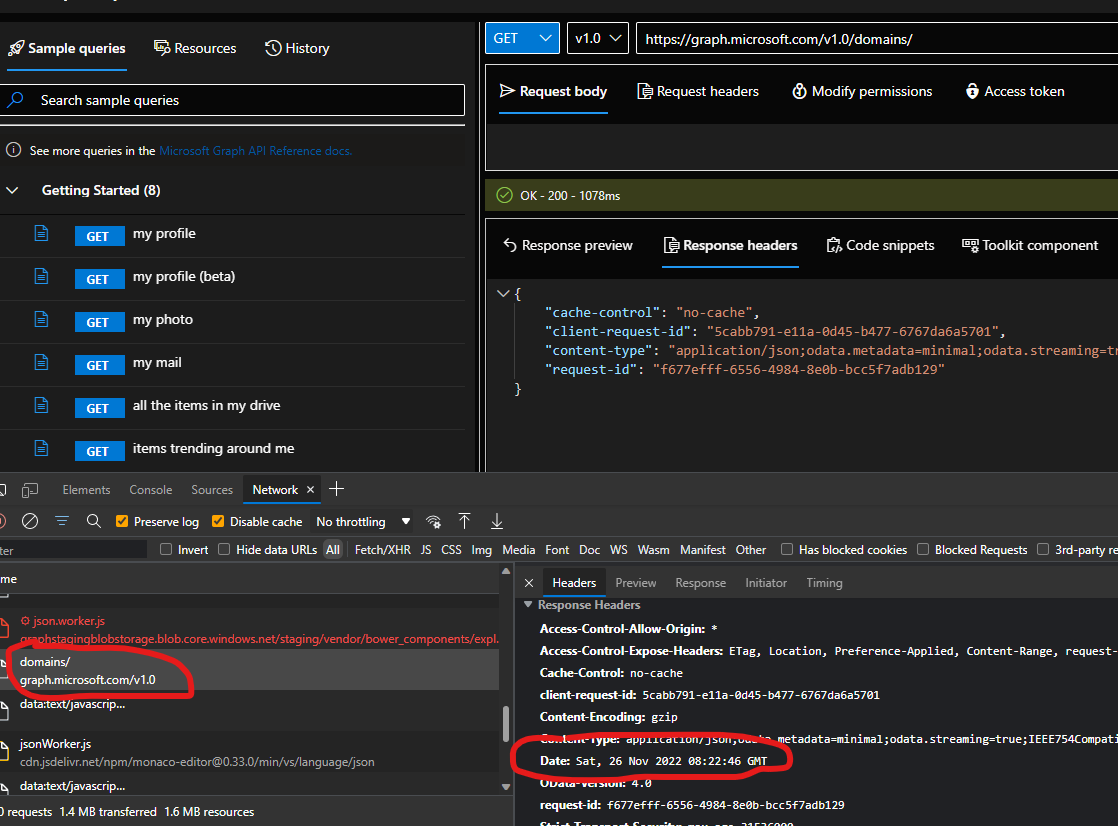This screenshot has width=1118, height=826.
Task: Click the Search sample queries input field
Action: (230, 100)
